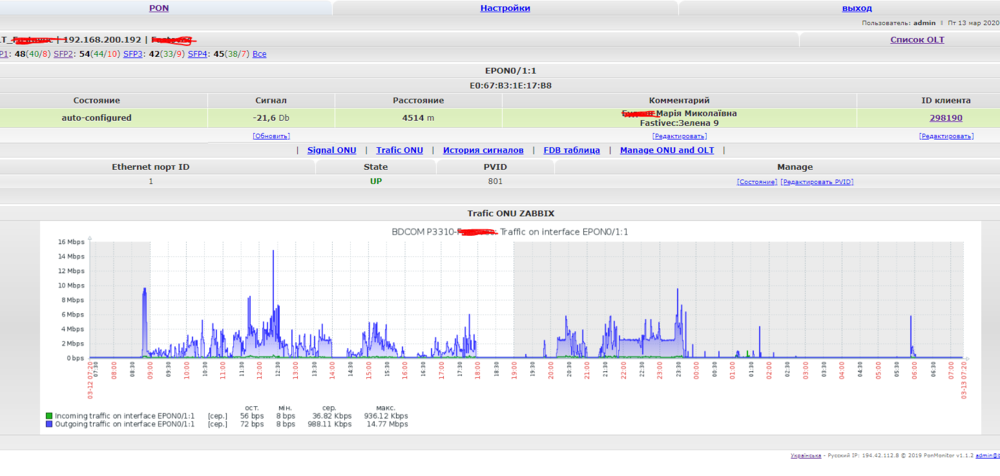Edit the comment via Редактировать
The height and width of the screenshot is (476, 1000).
[679, 135]
